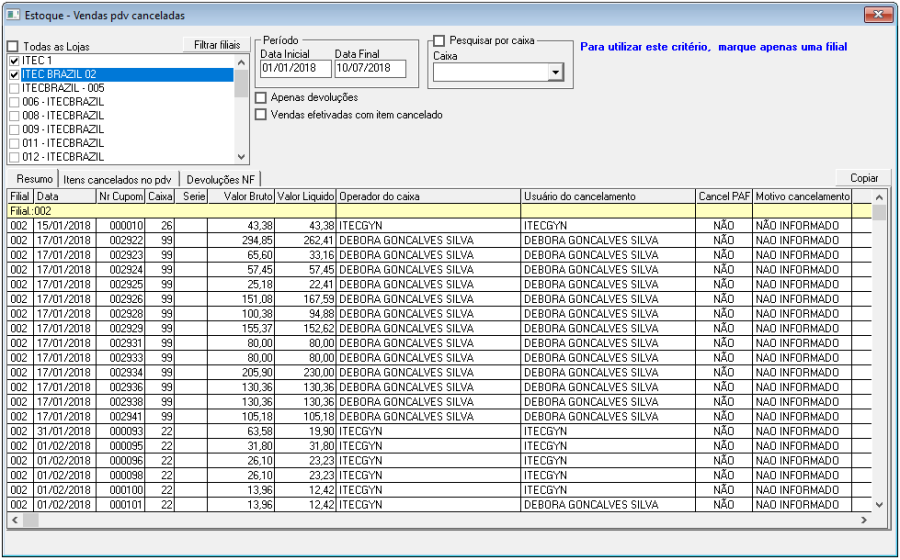Click the application icon in title bar
The width and height of the screenshot is (900, 560).
click(x=13, y=15)
